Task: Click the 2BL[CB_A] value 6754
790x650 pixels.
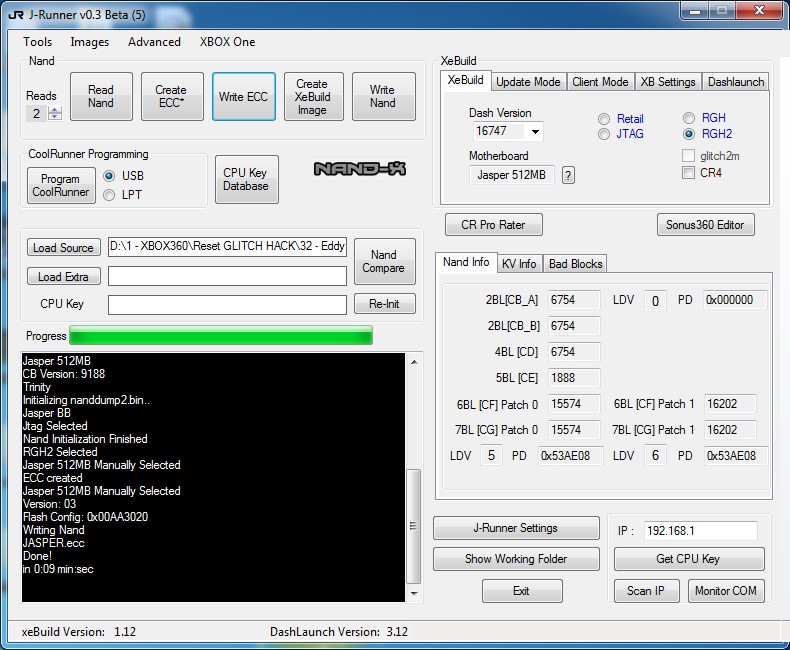Action: click(x=574, y=300)
